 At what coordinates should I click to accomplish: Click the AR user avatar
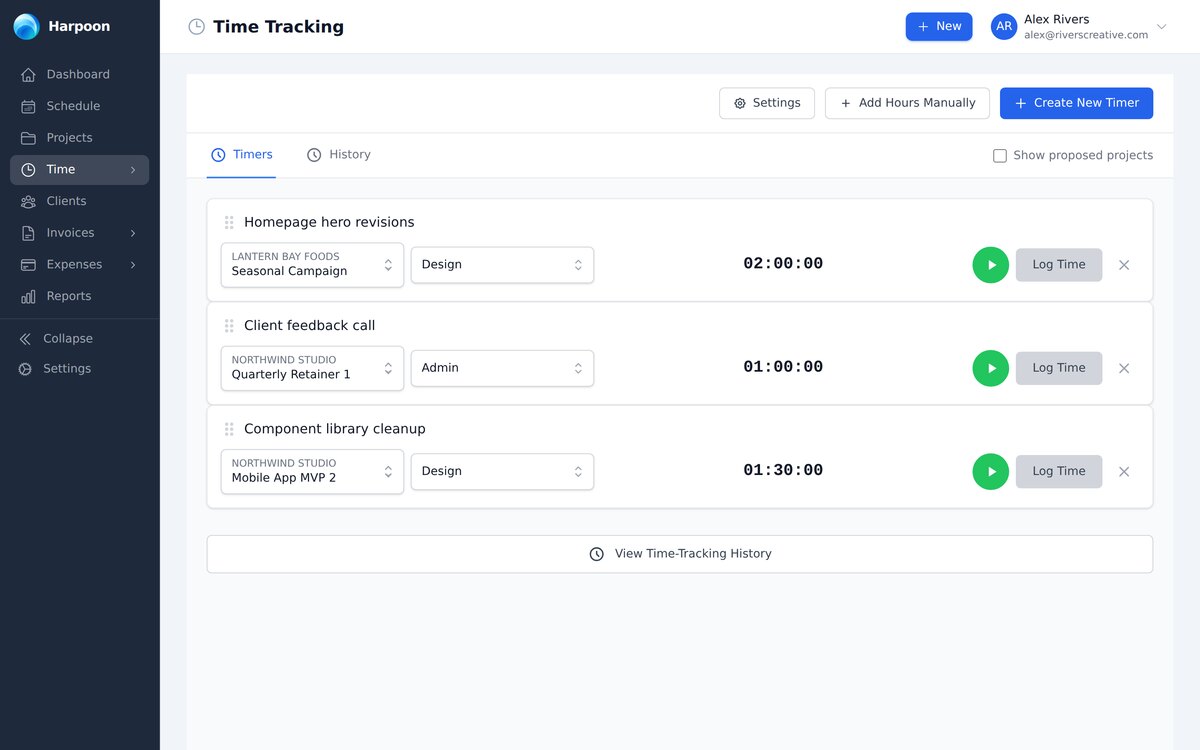pos(1004,27)
